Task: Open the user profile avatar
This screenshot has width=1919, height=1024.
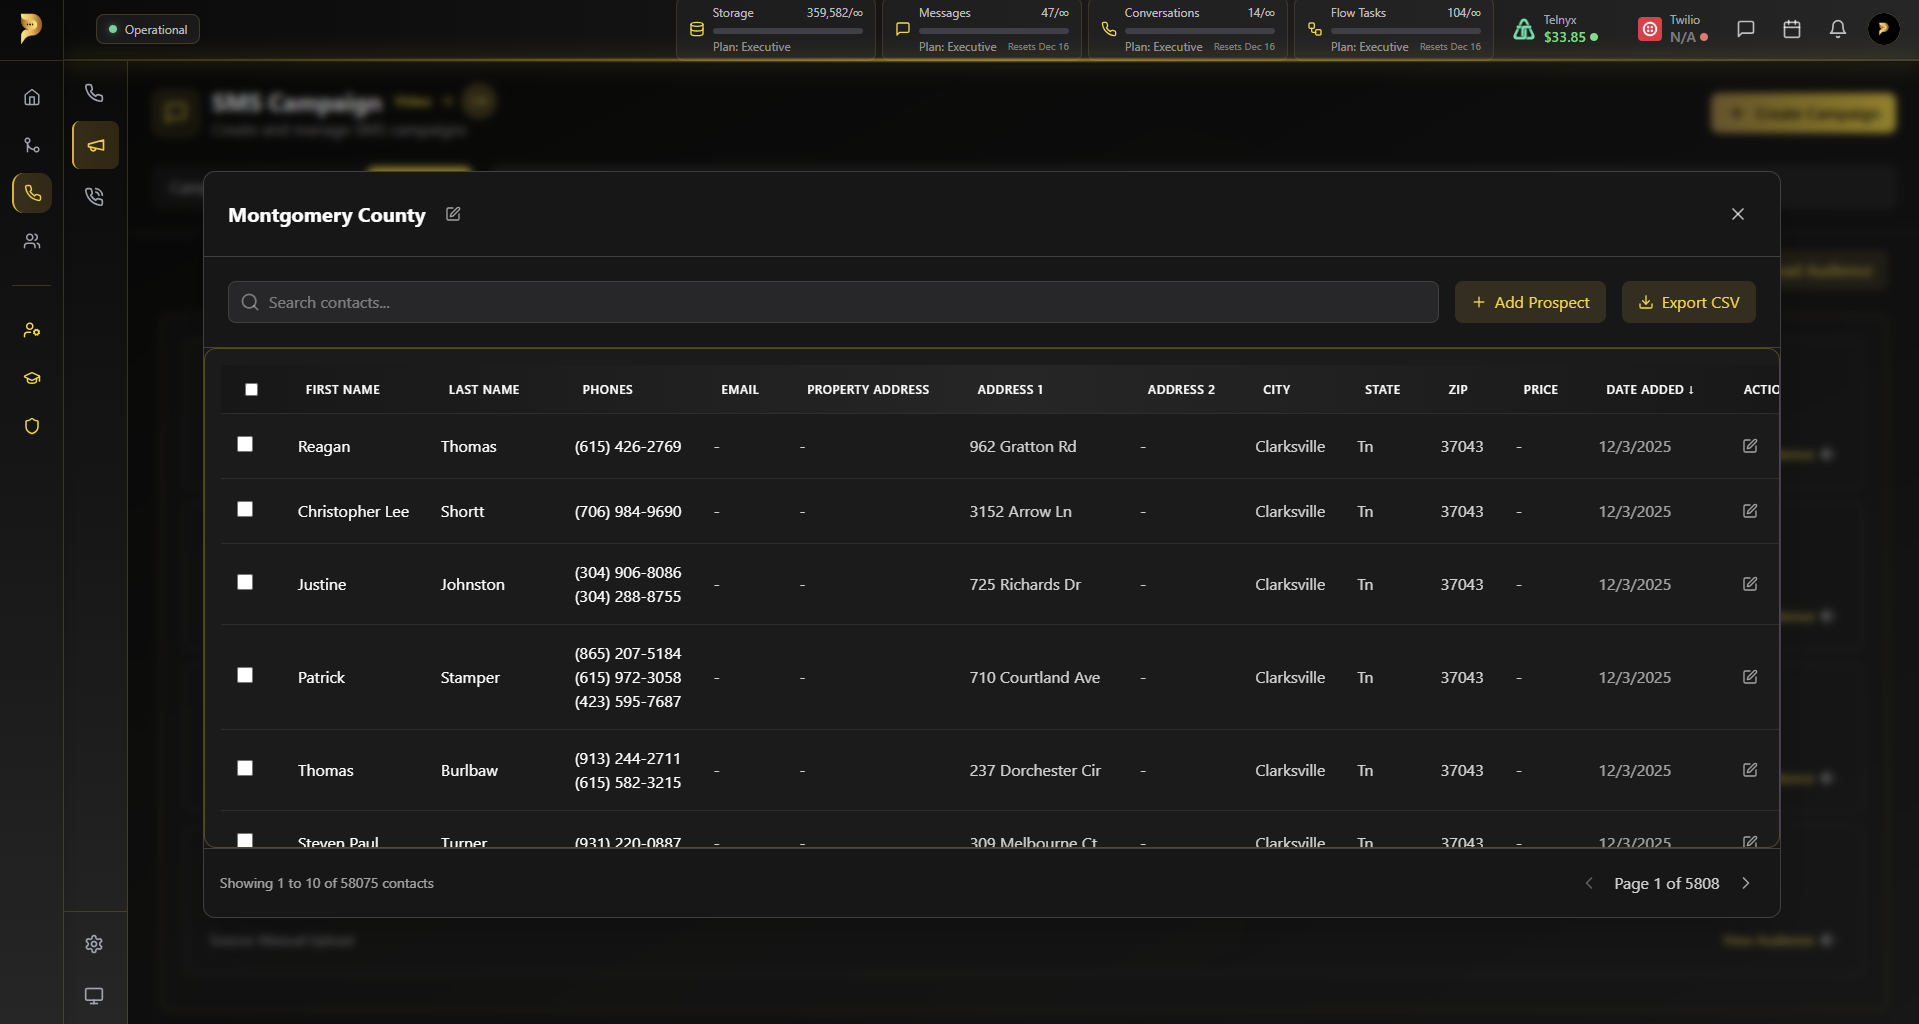Action: pyautogui.click(x=1884, y=29)
